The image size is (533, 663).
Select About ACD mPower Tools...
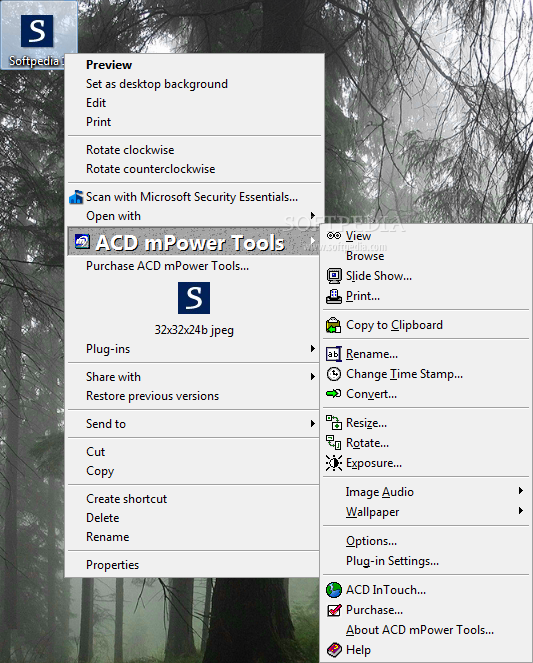pos(420,630)
